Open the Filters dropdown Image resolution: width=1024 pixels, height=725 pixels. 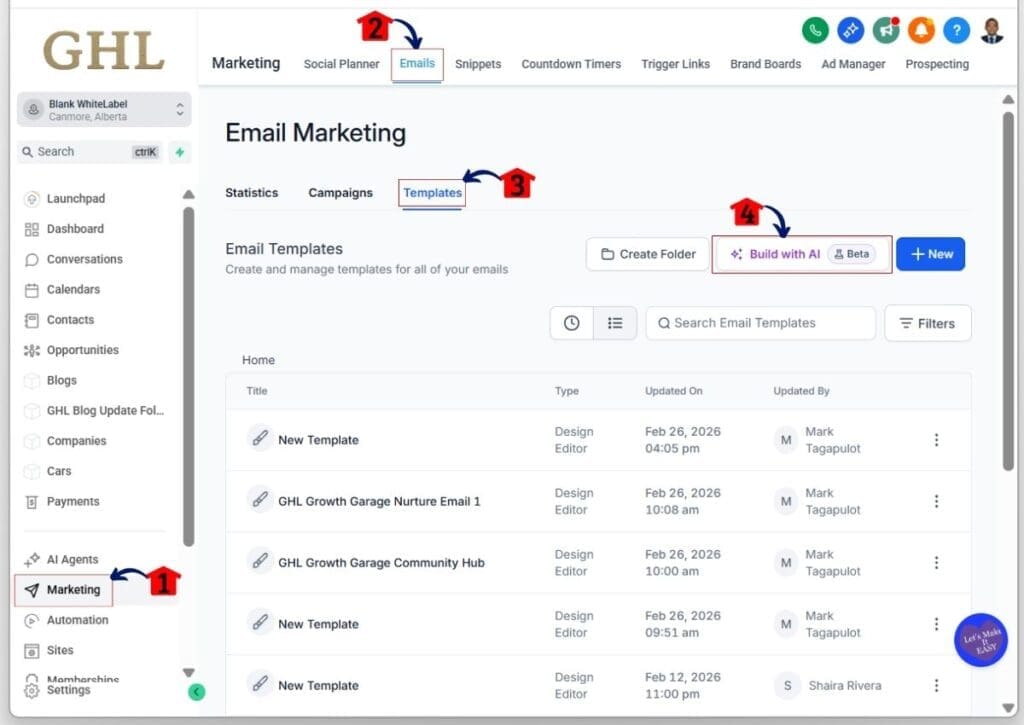pos(927,323)
